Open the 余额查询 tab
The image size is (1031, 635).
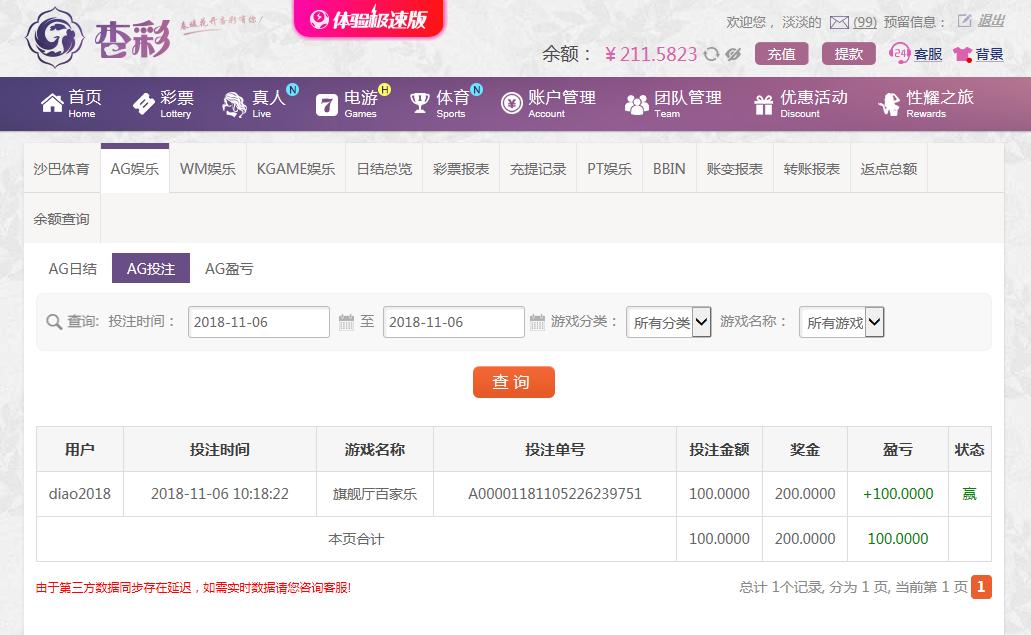coord(62,219)
